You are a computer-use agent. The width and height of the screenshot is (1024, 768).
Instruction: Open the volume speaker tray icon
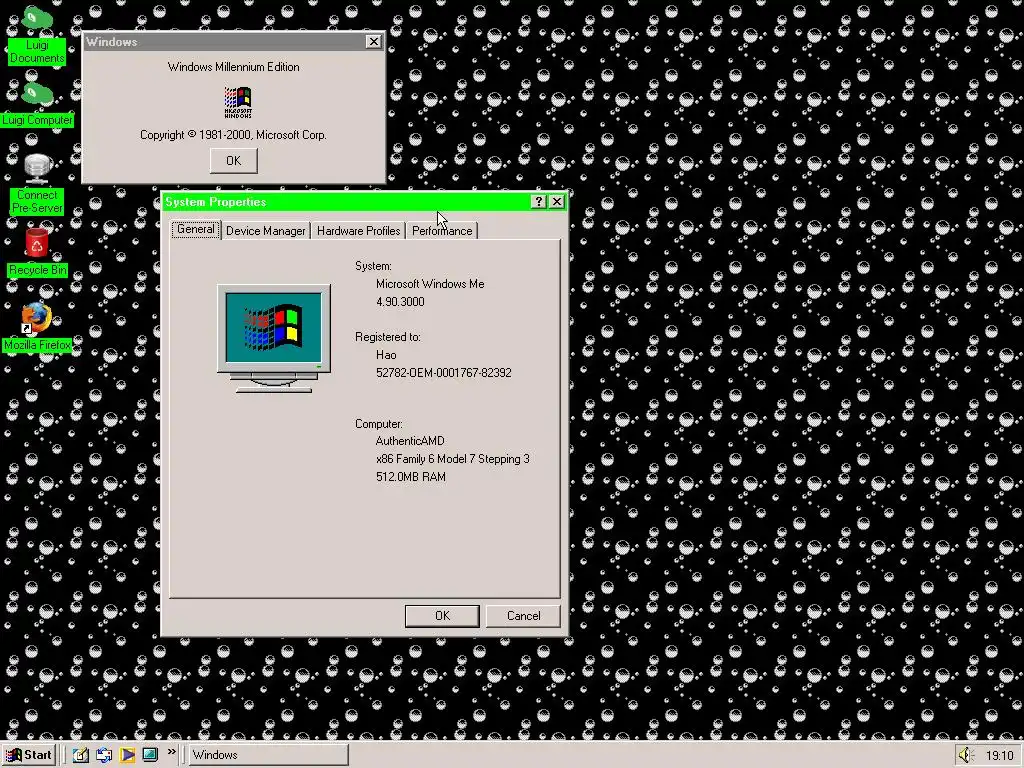(966, 755)
